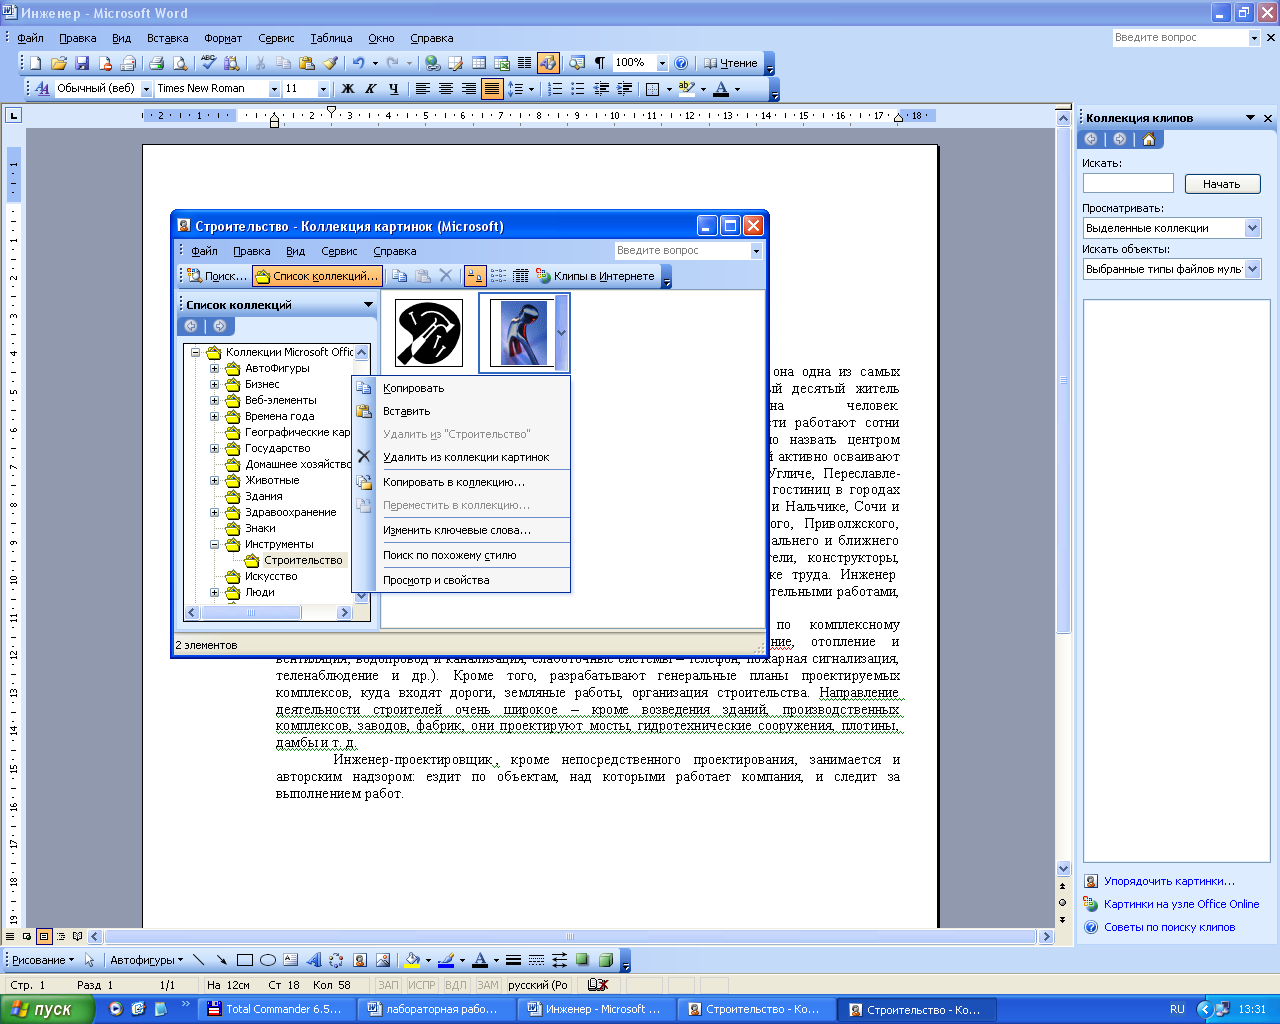Open Советы по поиску клипов link
1280x1024 pixels.
click(x=1169, y=927)
